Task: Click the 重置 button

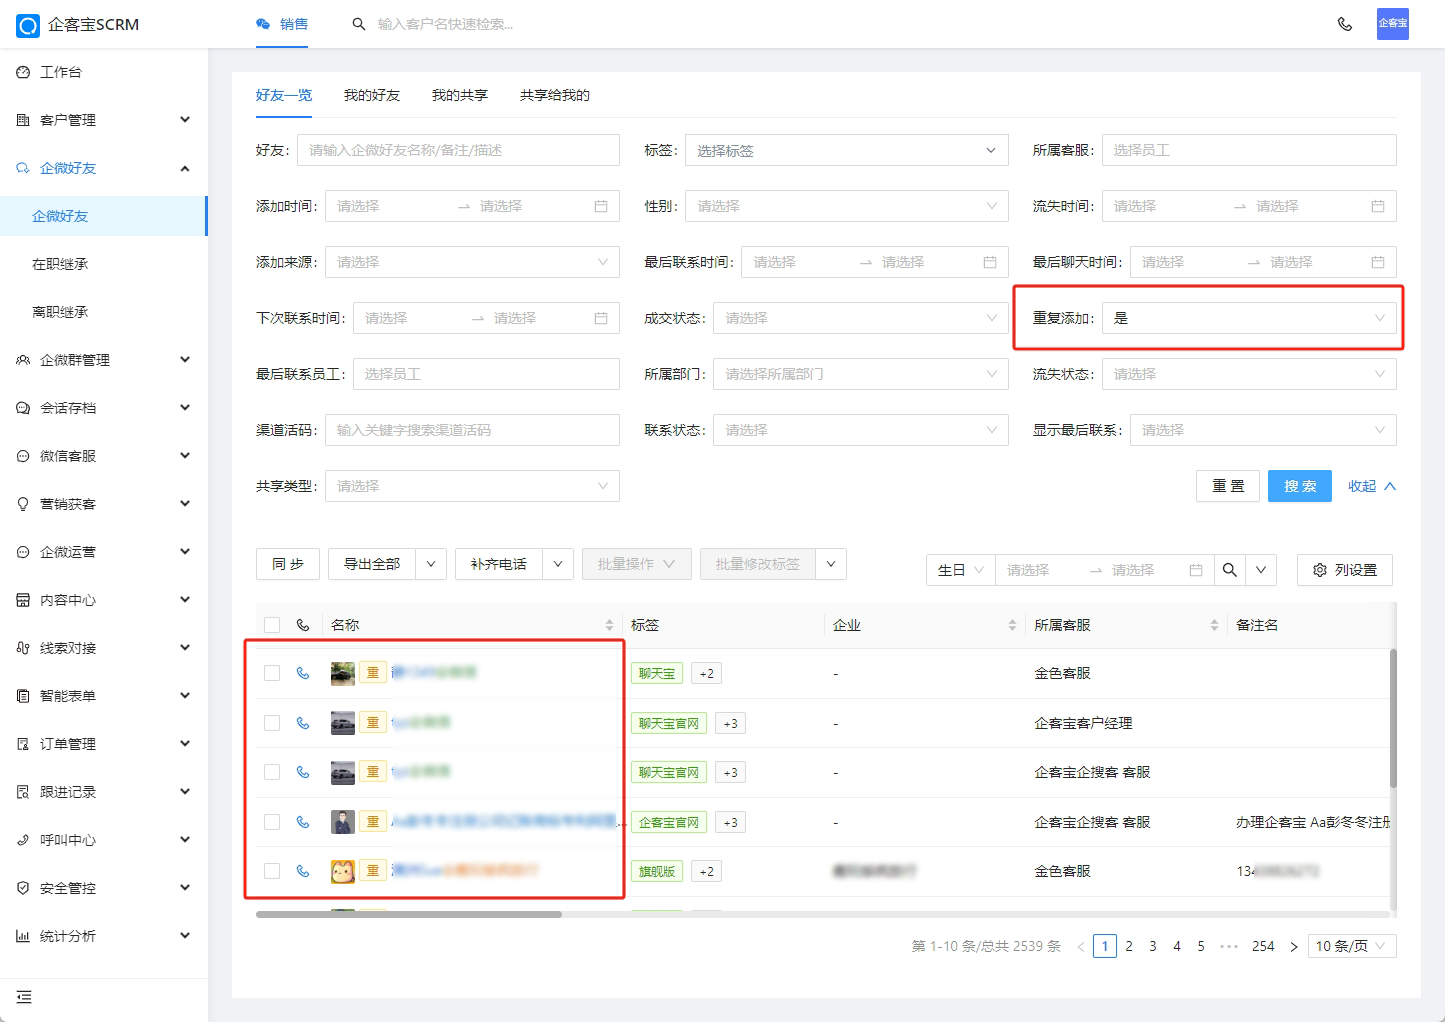Action: (1228, 486)
